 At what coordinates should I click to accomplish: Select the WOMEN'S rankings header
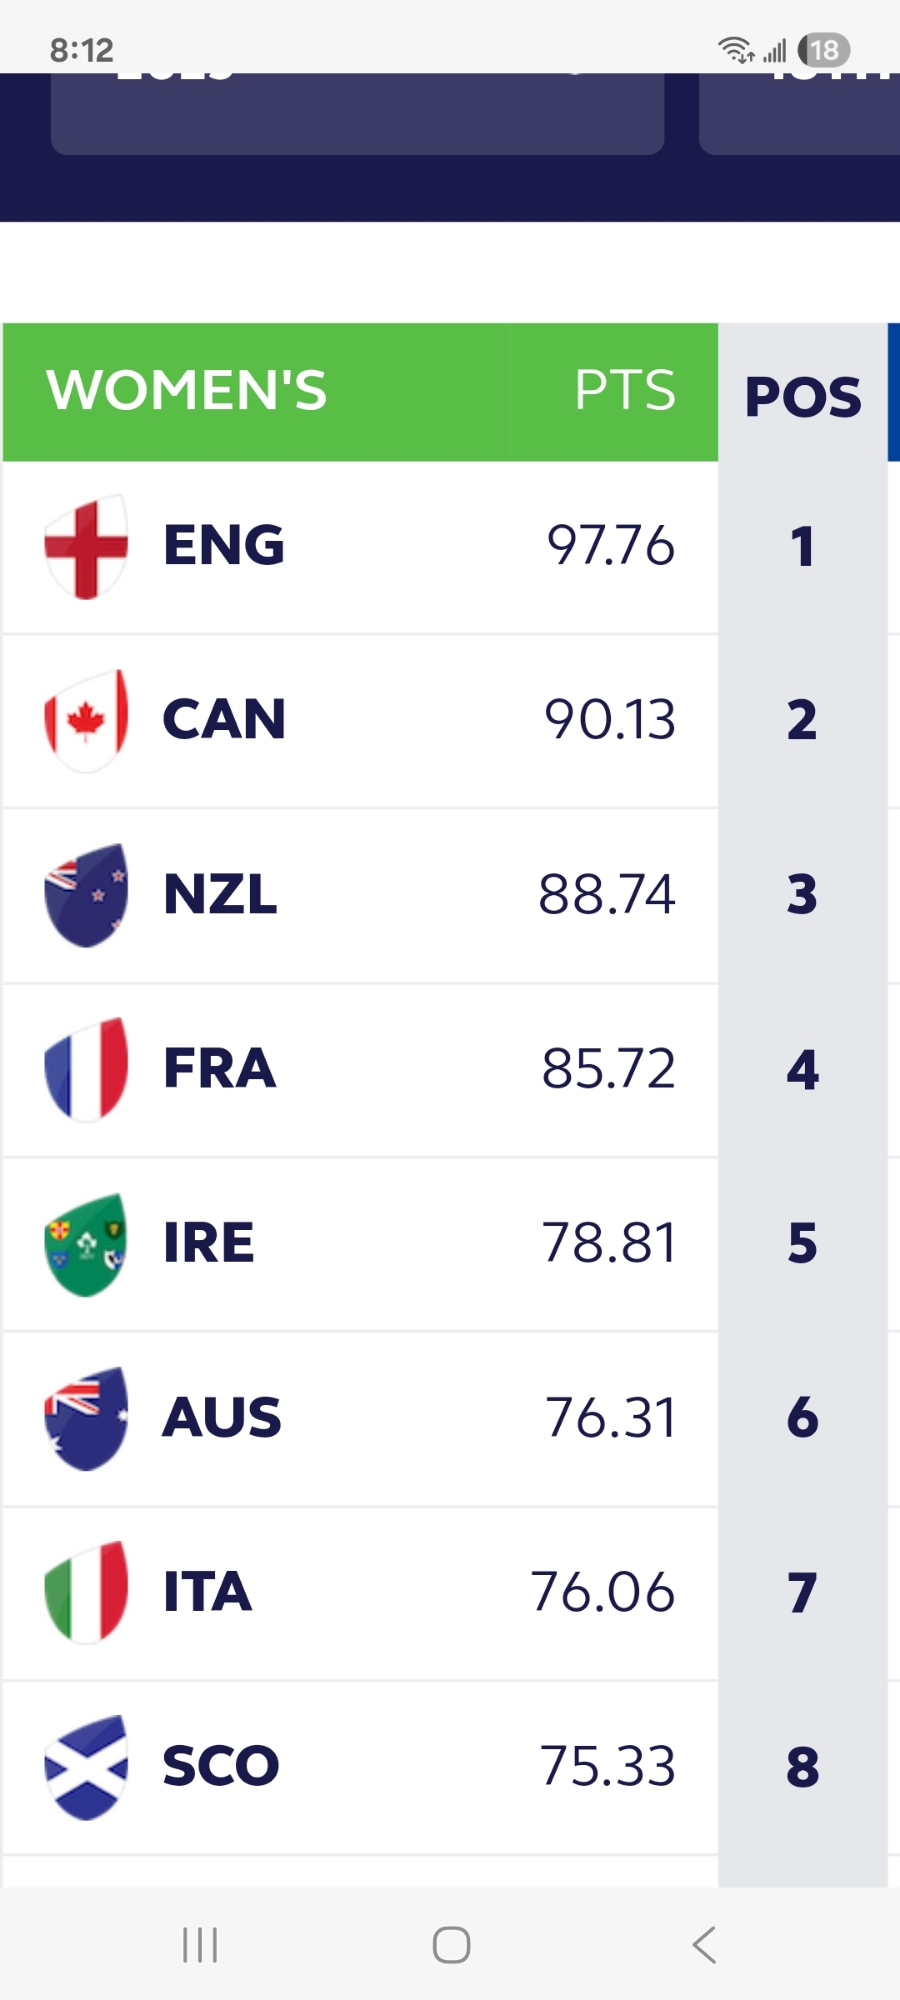(187, 390)
